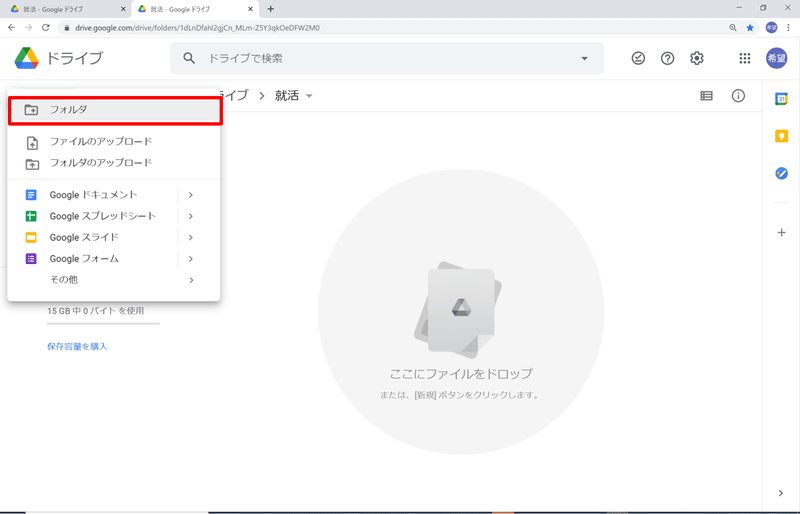
Task: Open Google Keep side panel
Action: [x=781, y=136]
